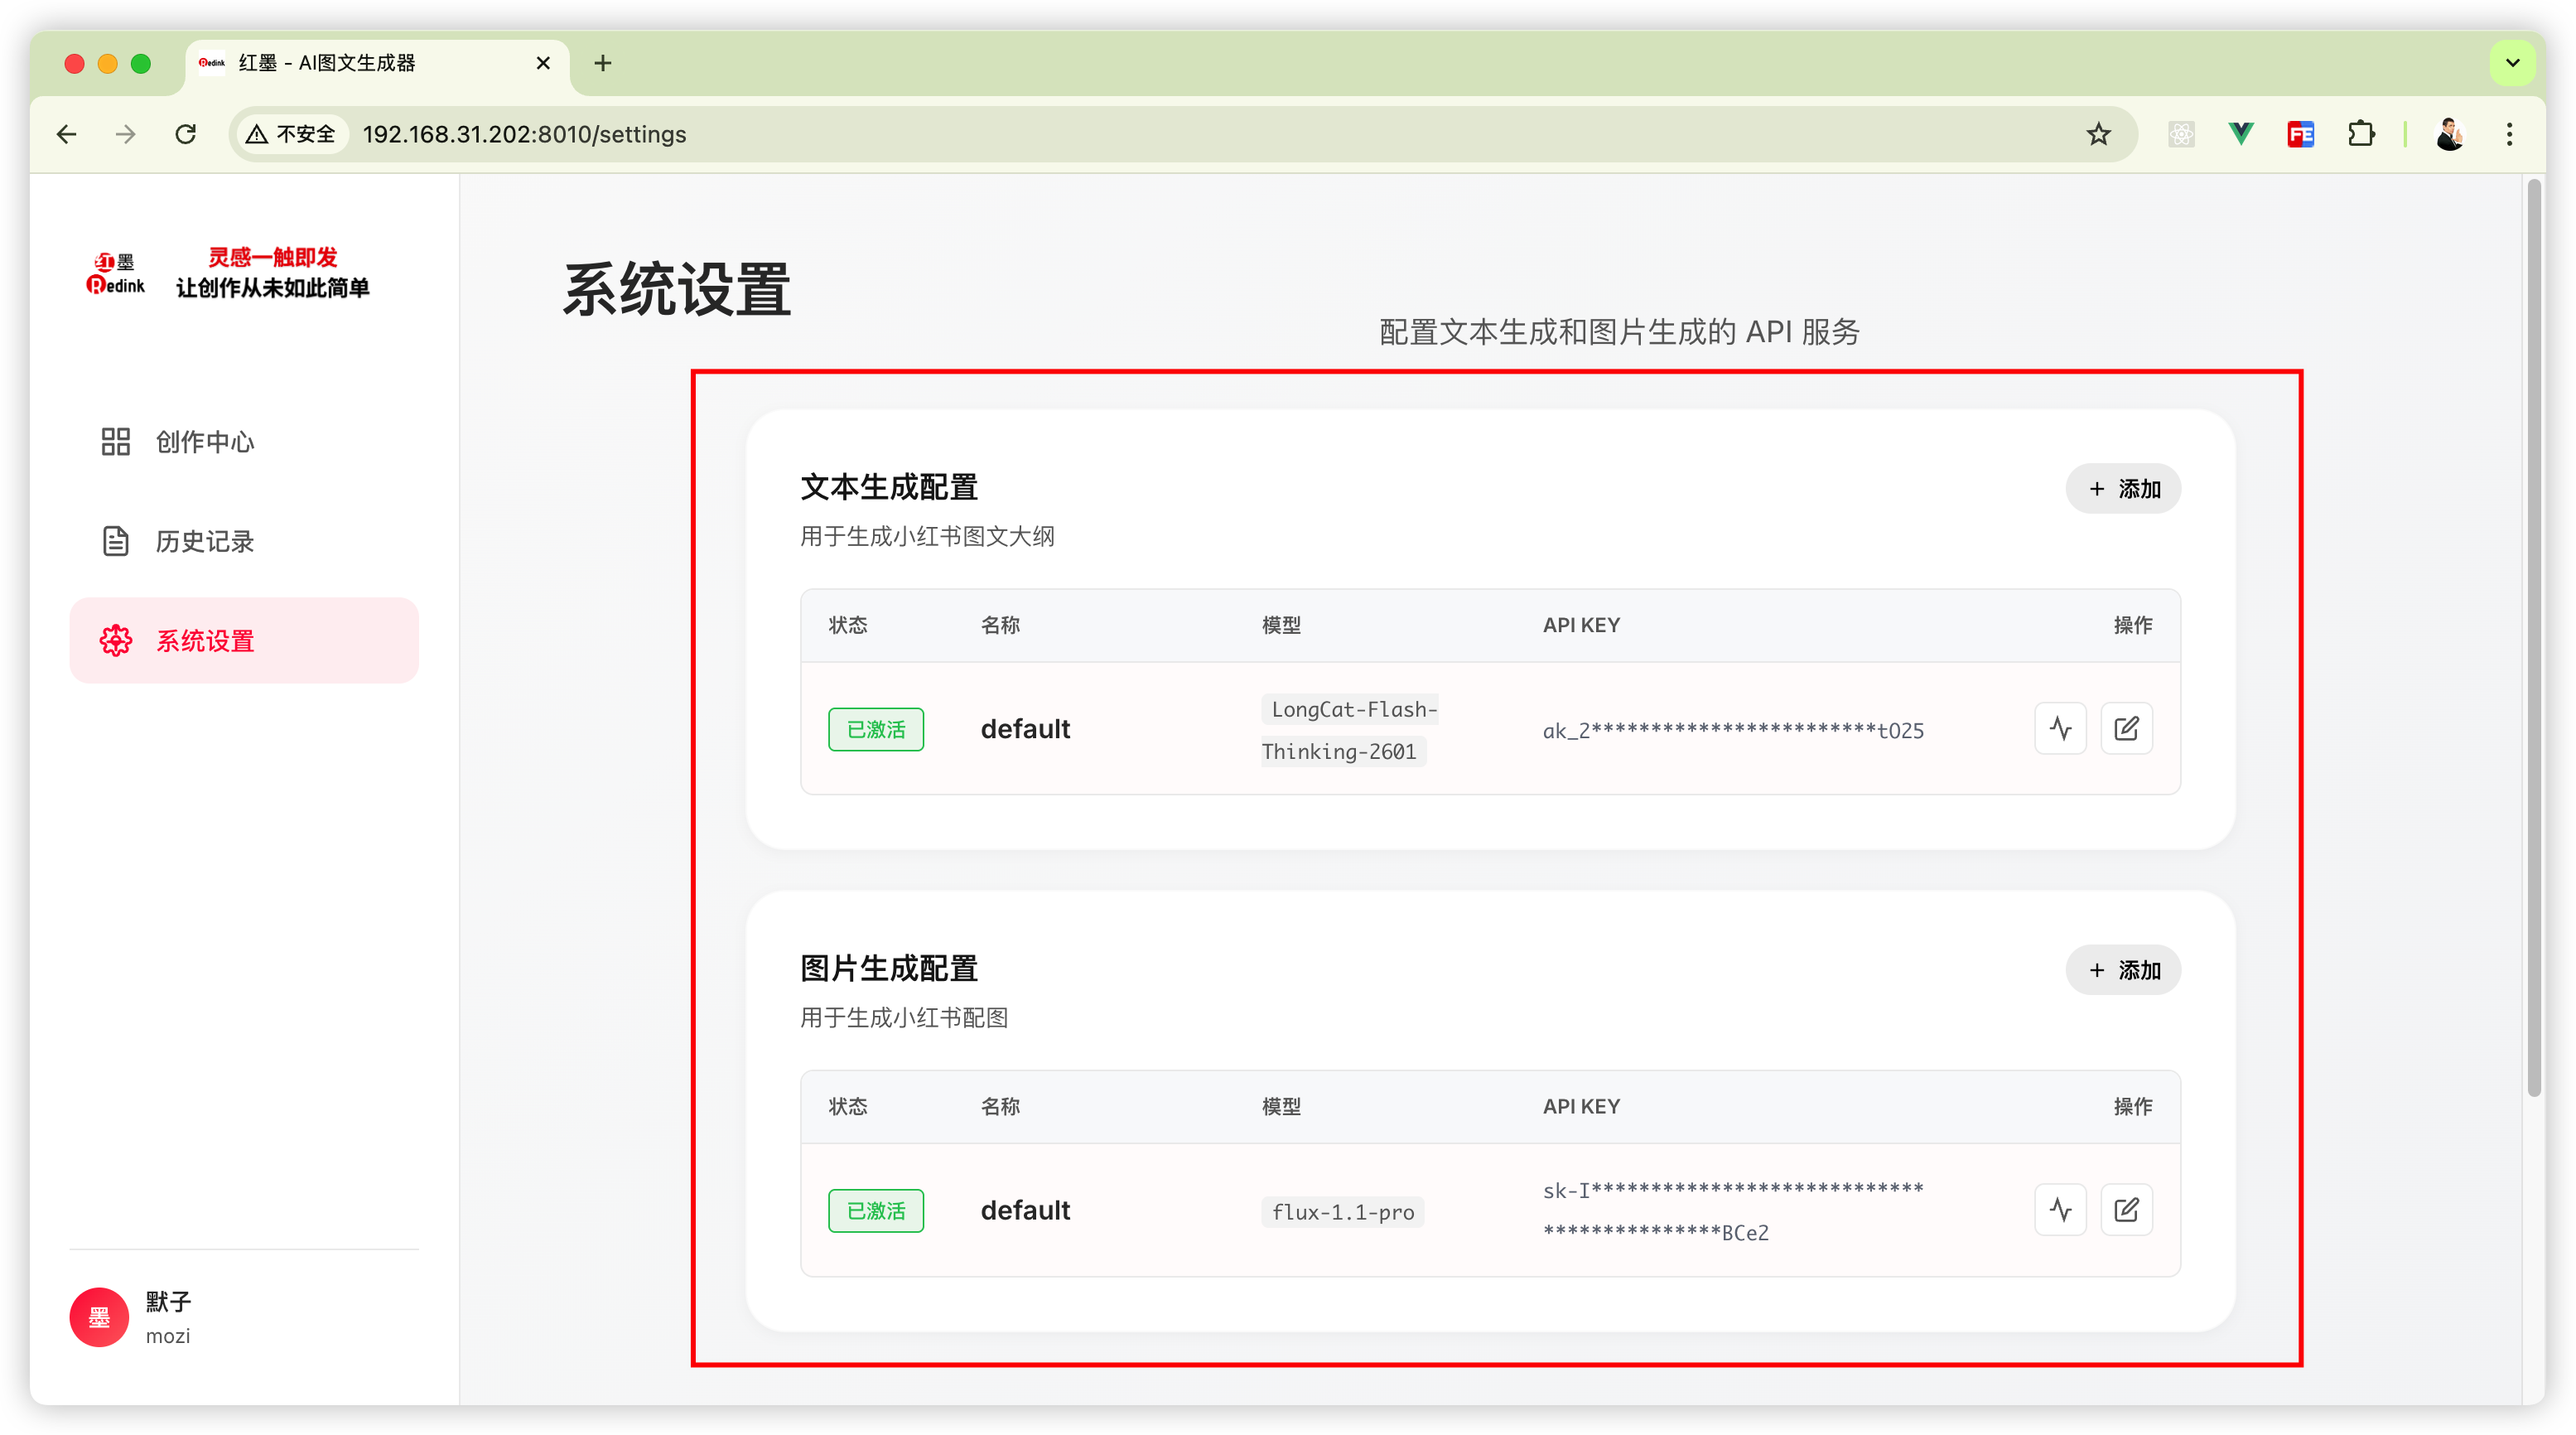Bookmark this page with the star icon
2576x1435 pixels.
pos(2098,134)
